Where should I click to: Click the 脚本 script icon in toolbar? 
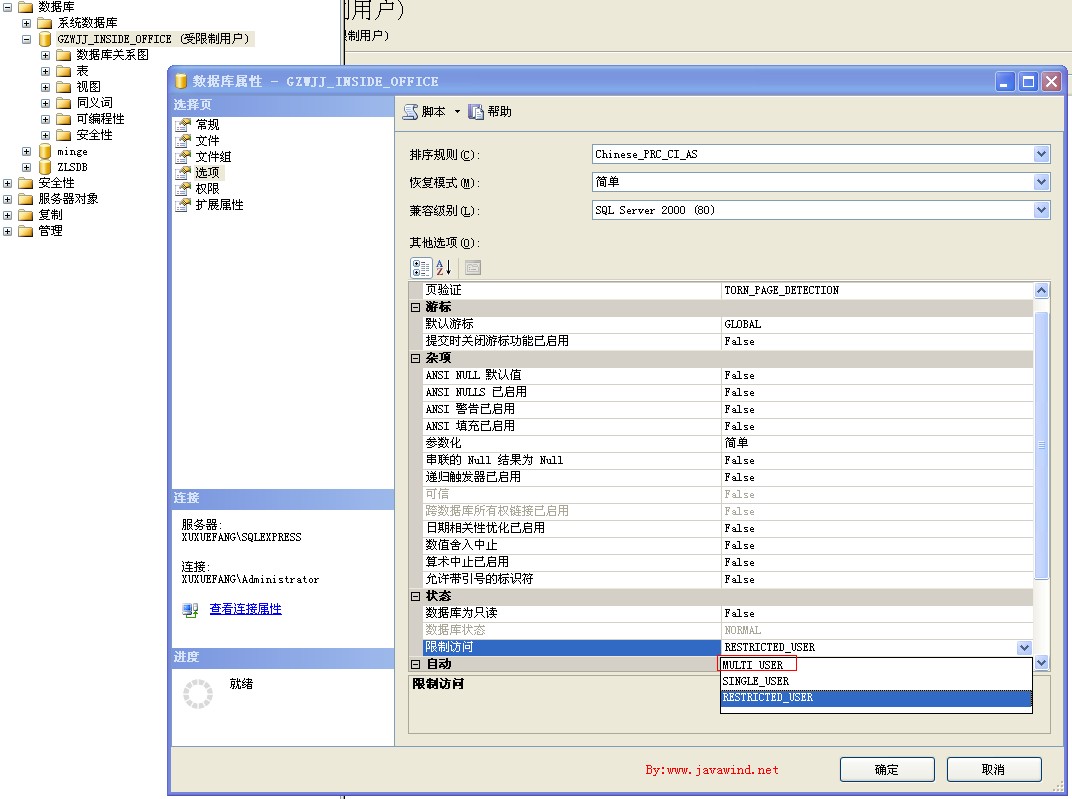click(x=410, y=112)
